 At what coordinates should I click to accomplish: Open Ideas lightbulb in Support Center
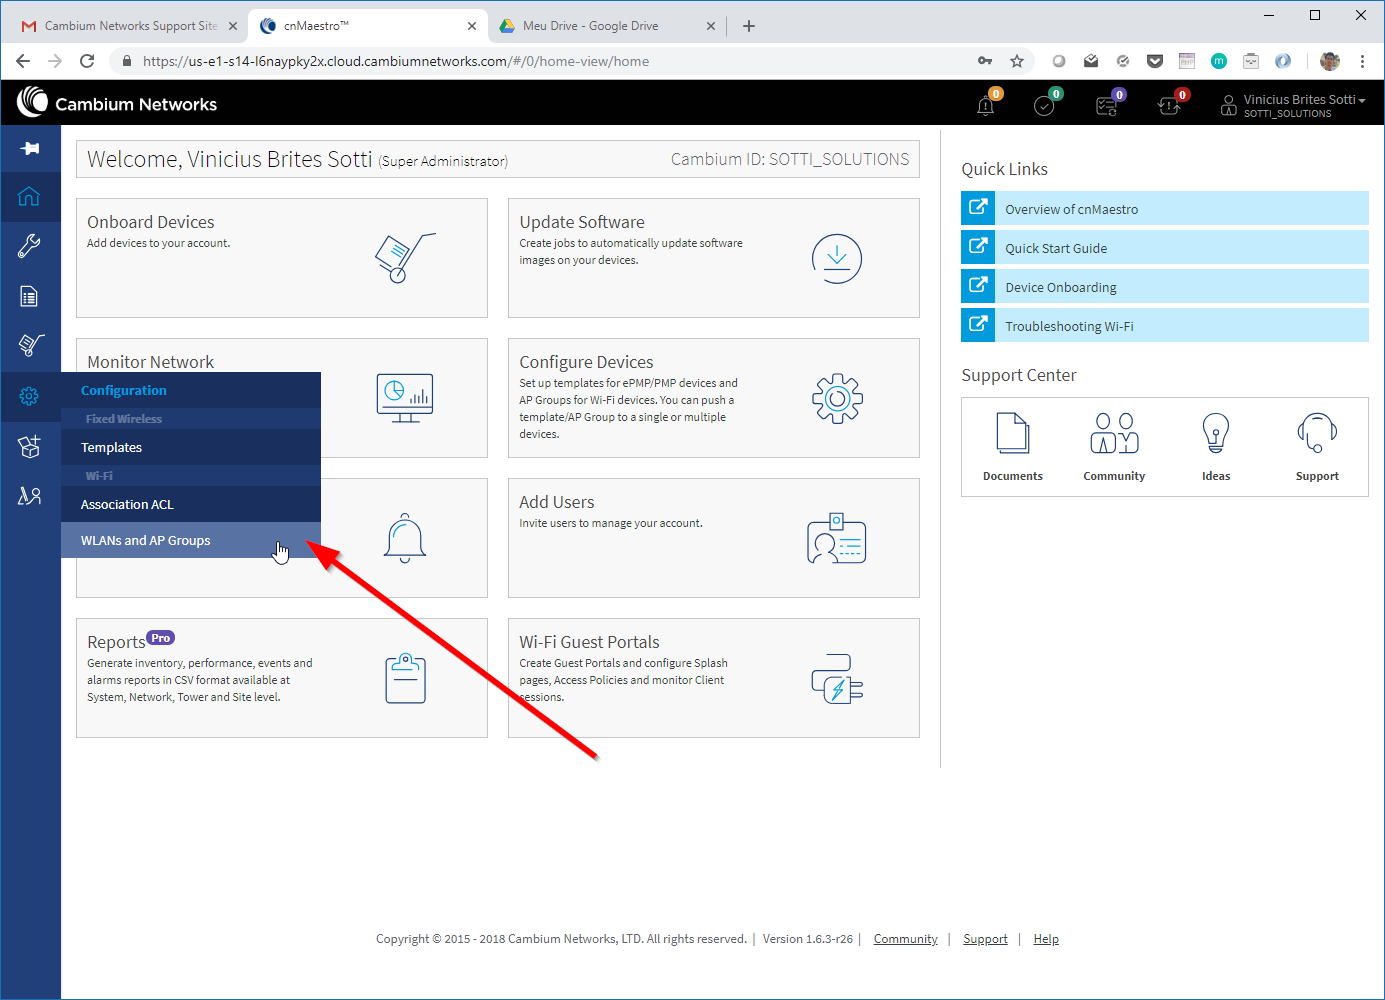[x=1216, y=447]
